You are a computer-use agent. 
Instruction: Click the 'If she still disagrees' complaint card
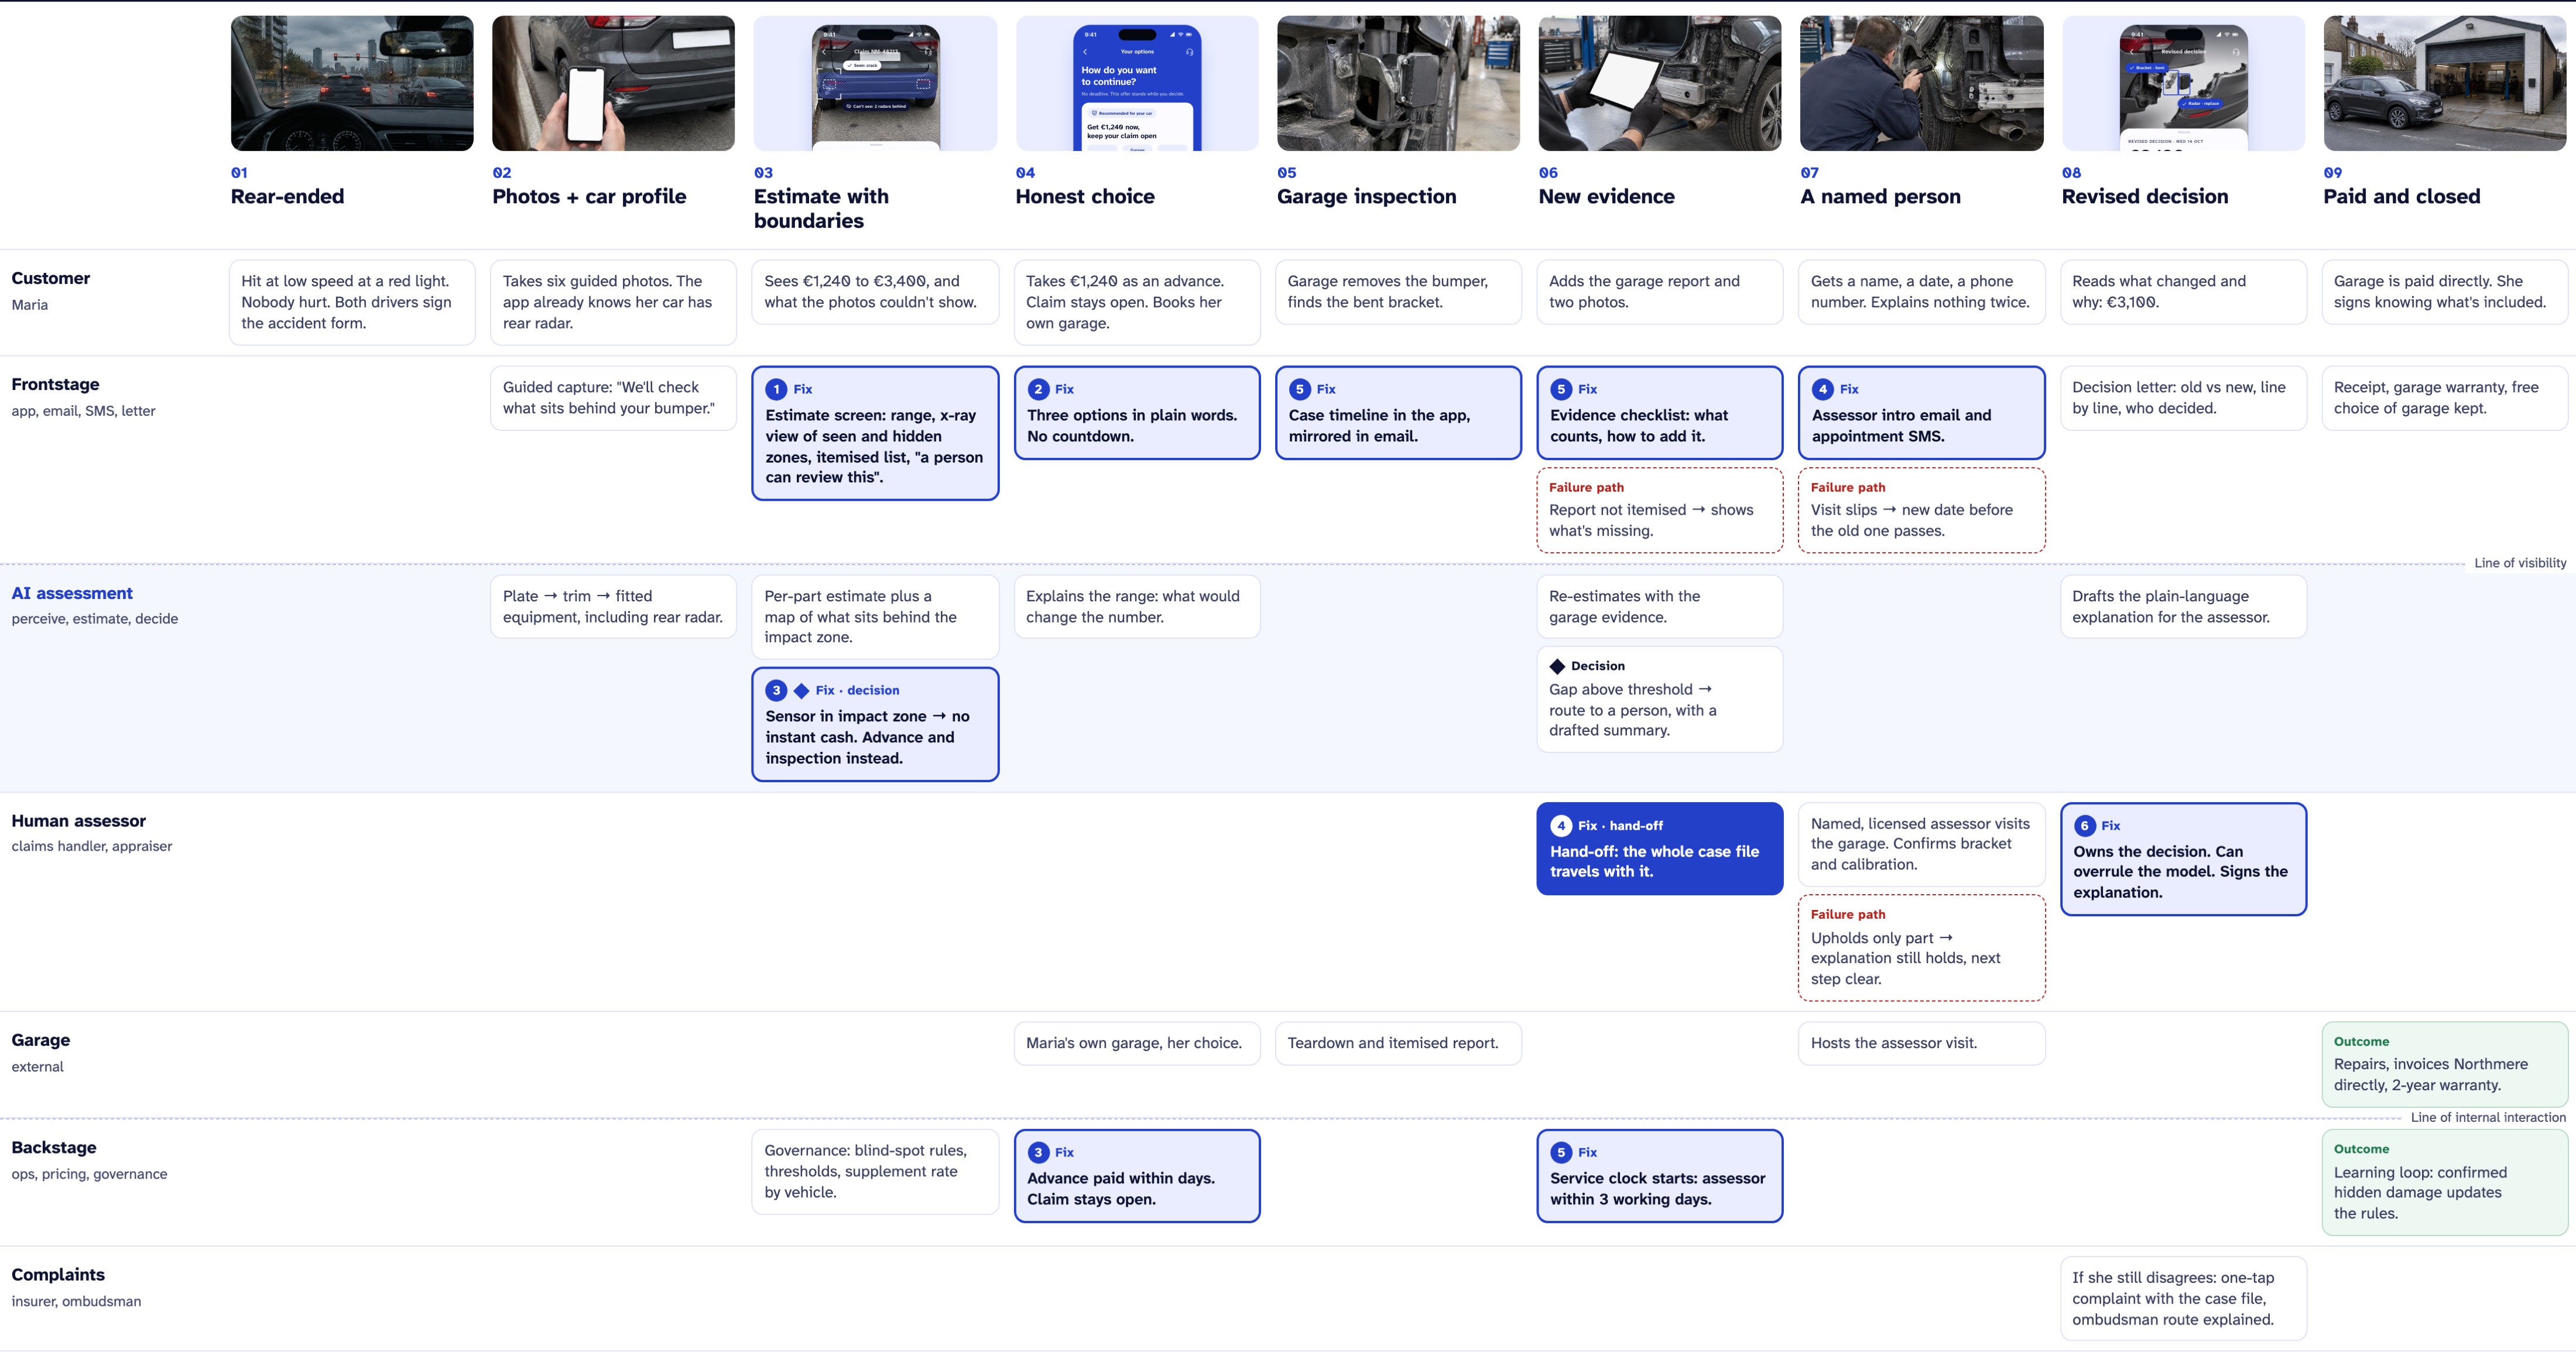[x=2183, y=1298]
